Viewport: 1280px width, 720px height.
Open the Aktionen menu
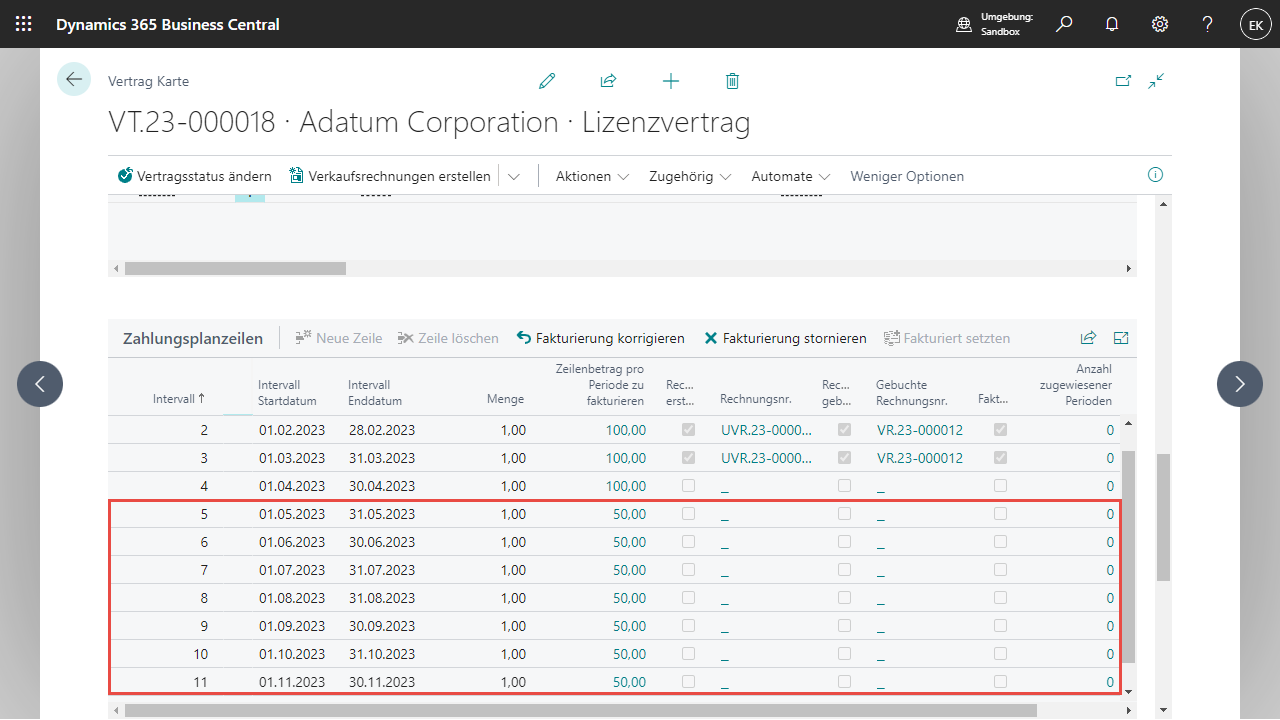coord(592,176)
